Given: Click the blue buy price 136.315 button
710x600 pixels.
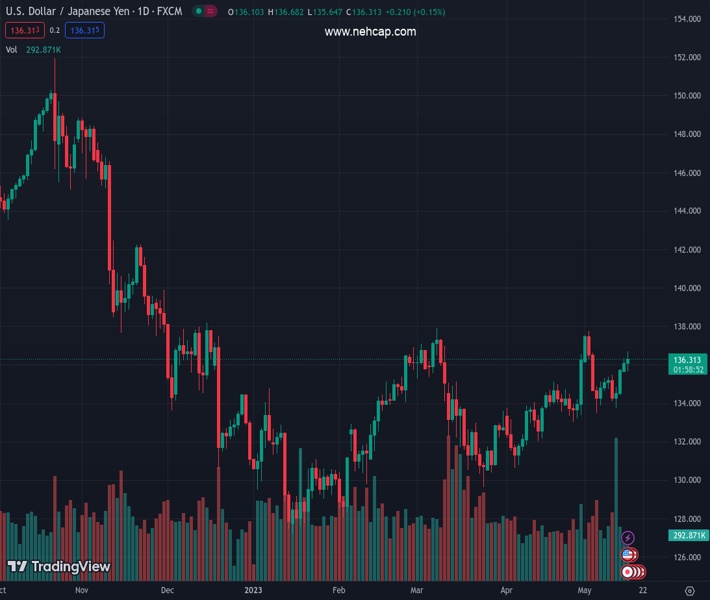Looking at the screenshot, I should [x=85, y=31].
